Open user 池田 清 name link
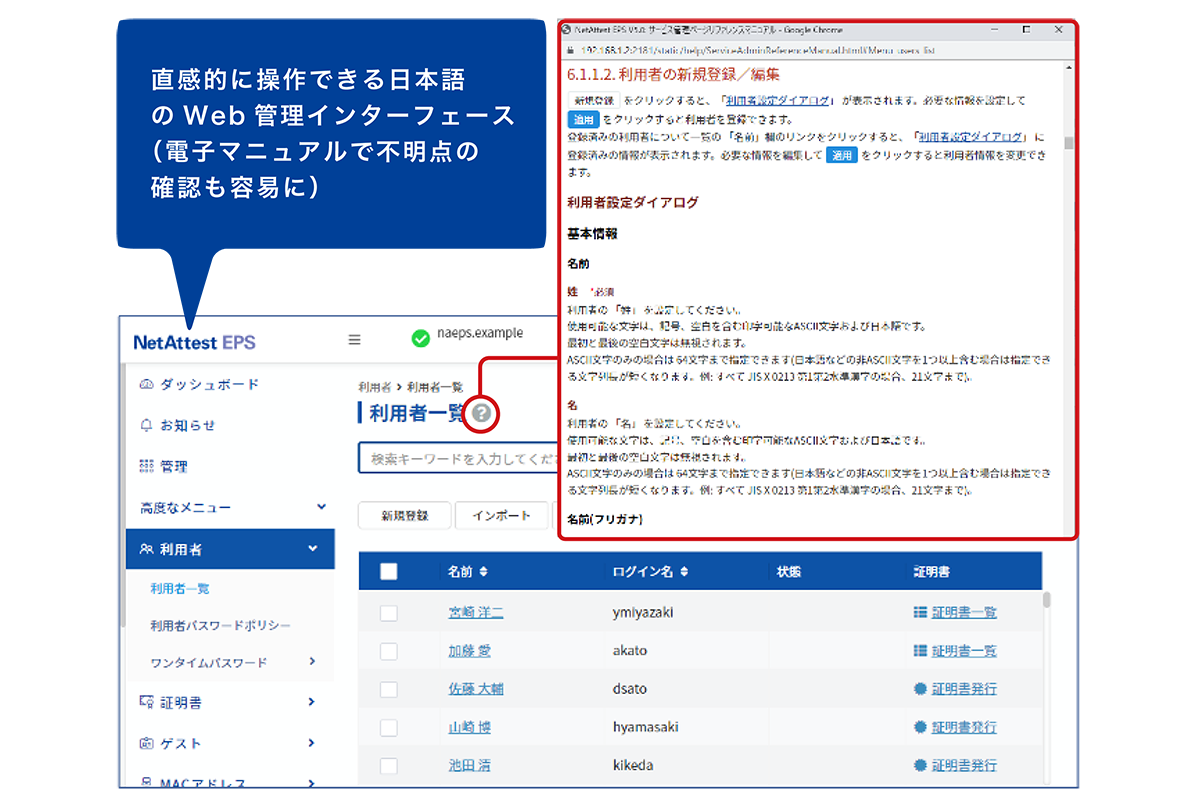 click(469, 766)
